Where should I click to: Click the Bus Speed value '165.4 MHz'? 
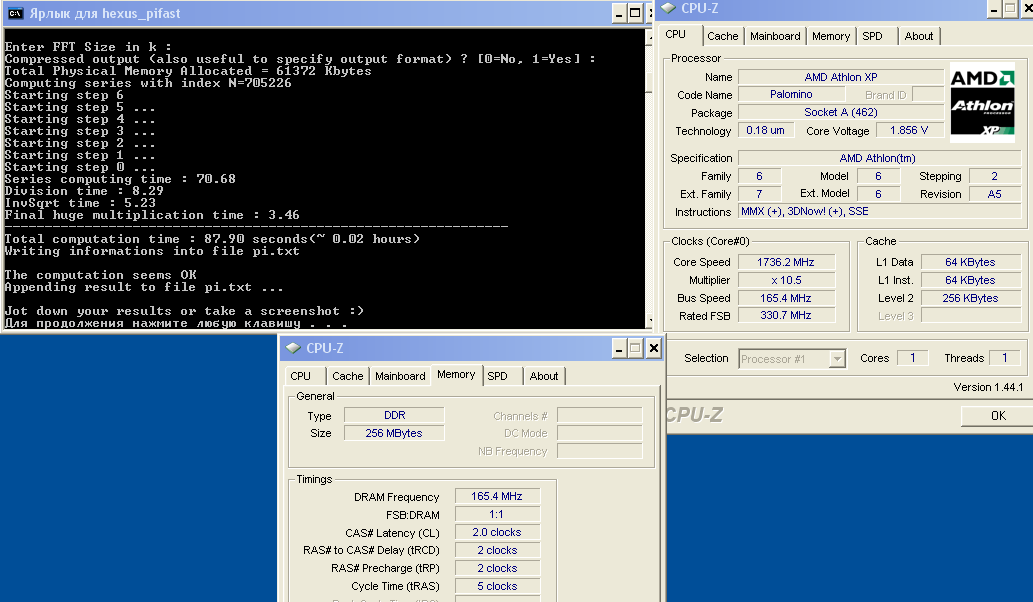(x=786, y=298)
